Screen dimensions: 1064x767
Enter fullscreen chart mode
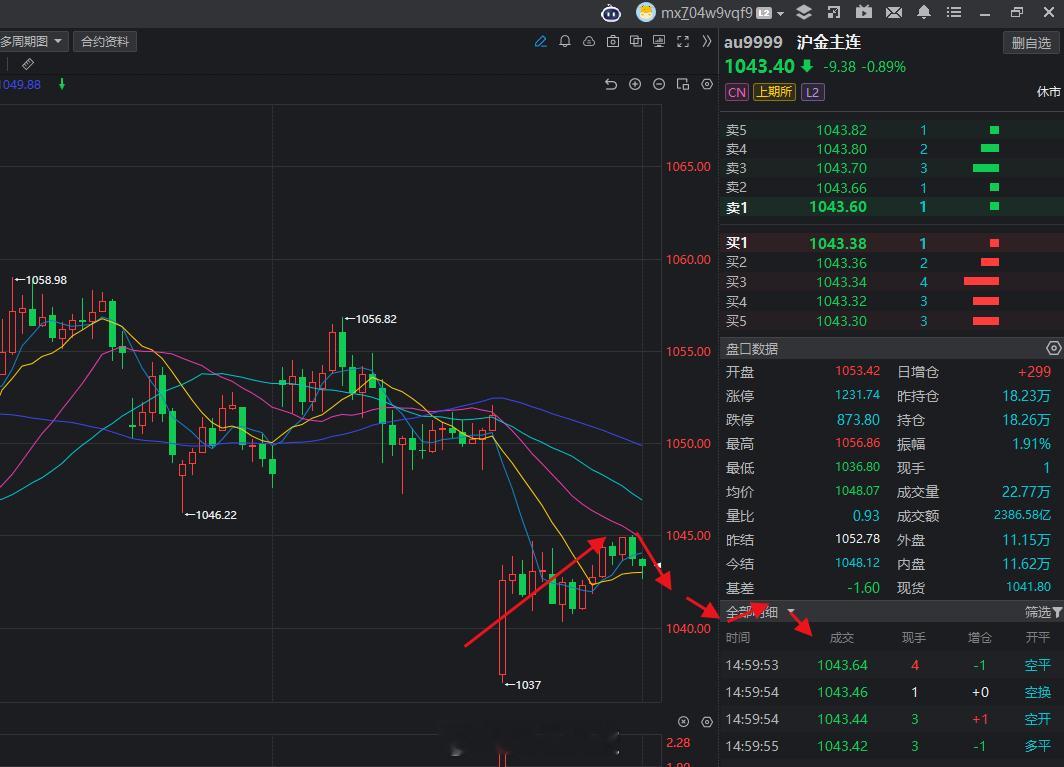683,41
